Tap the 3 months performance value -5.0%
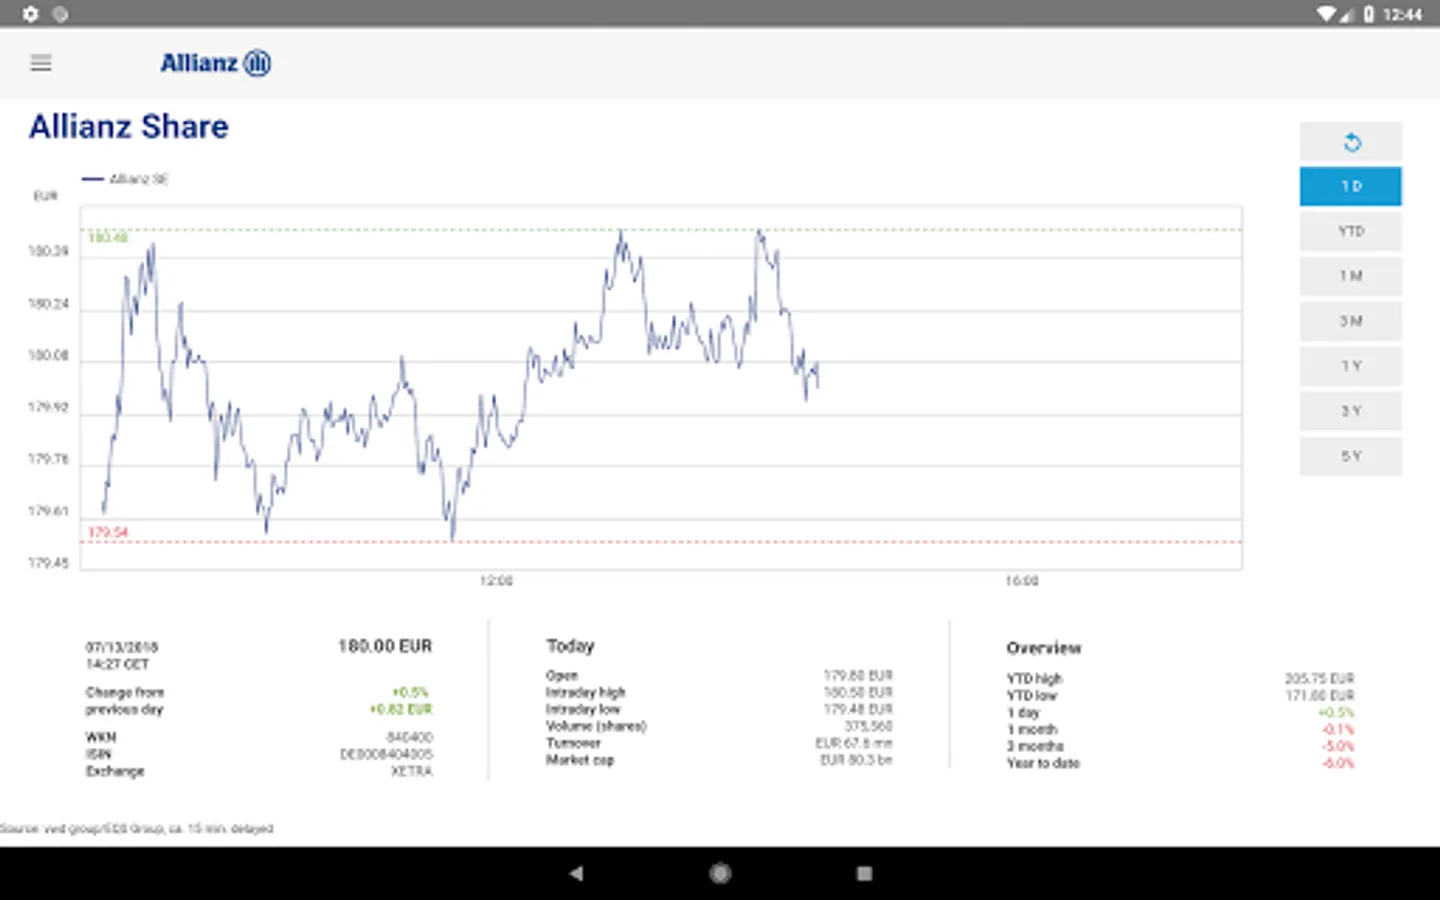The width and height of the screenshot is (1440, 900). coord(1338,746)
